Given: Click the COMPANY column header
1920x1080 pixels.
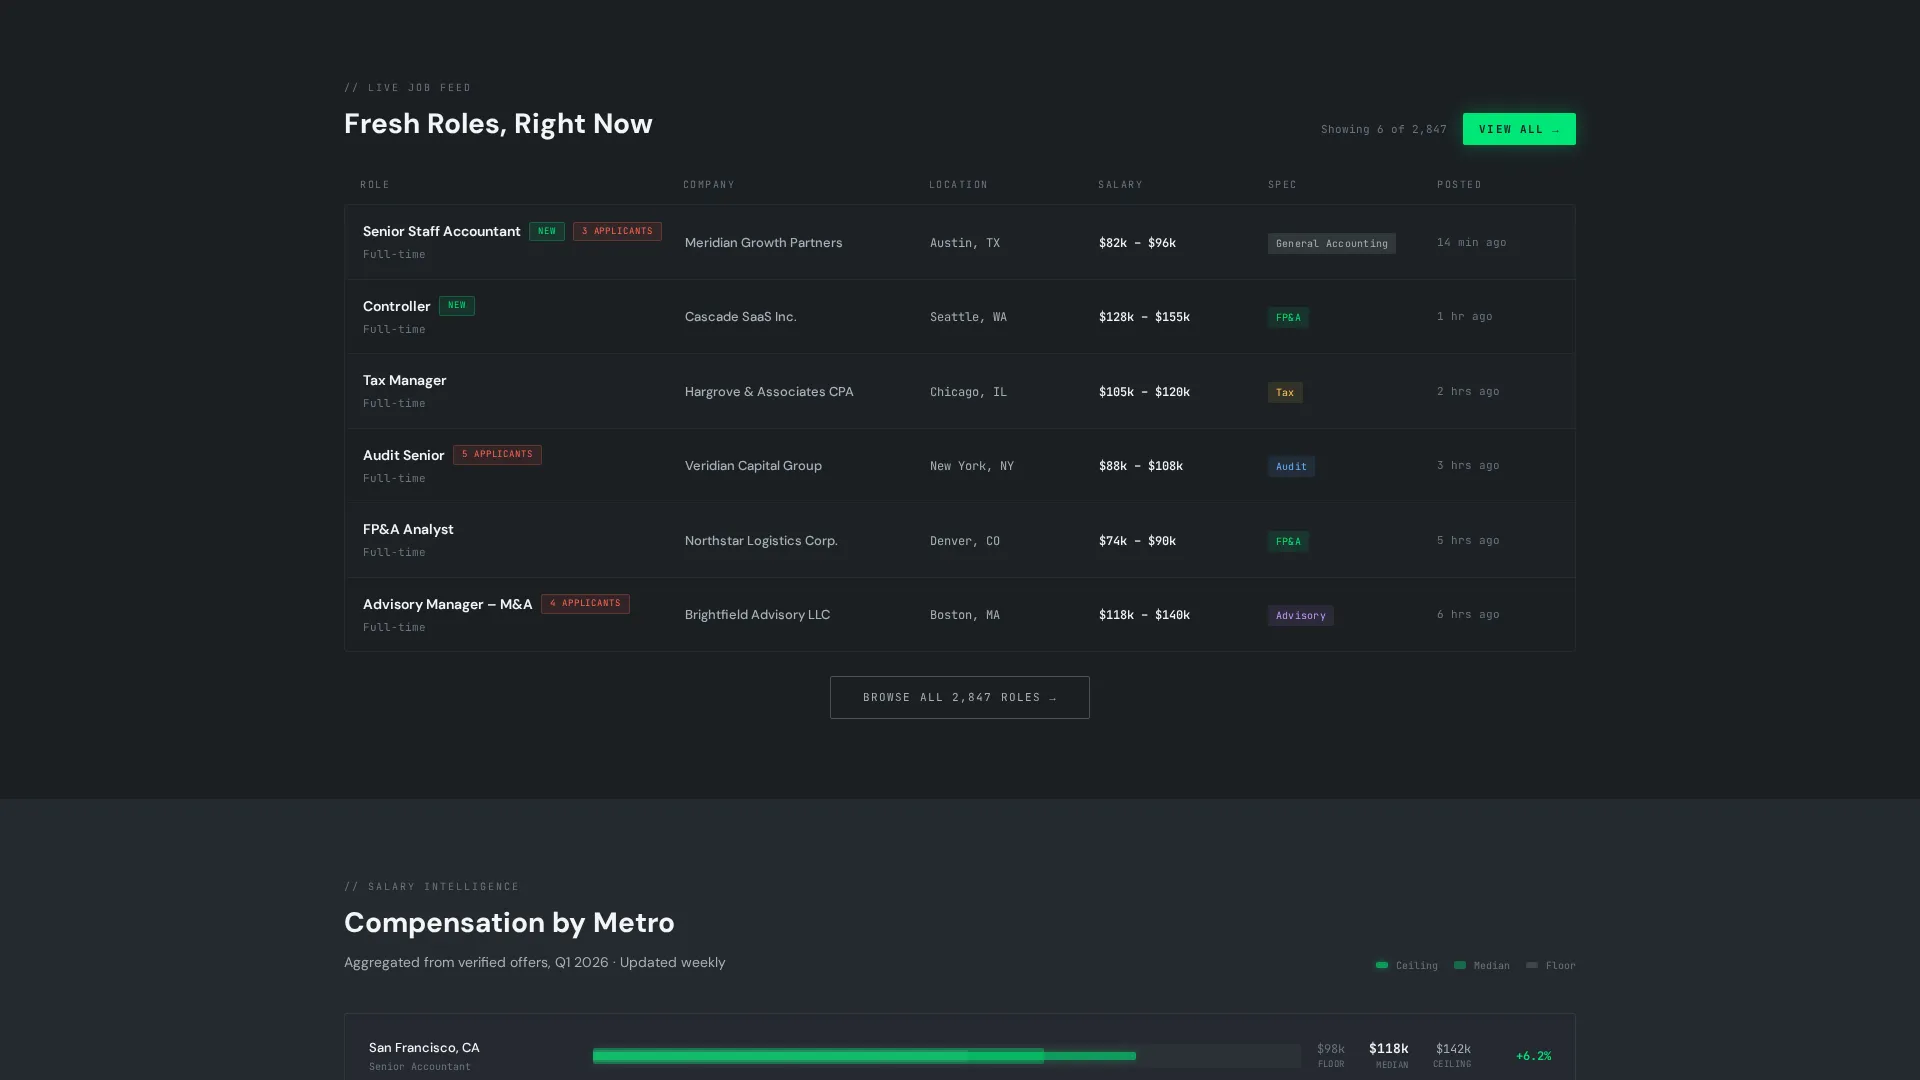Looking at the screenshot, I should [x=709, y=184].
